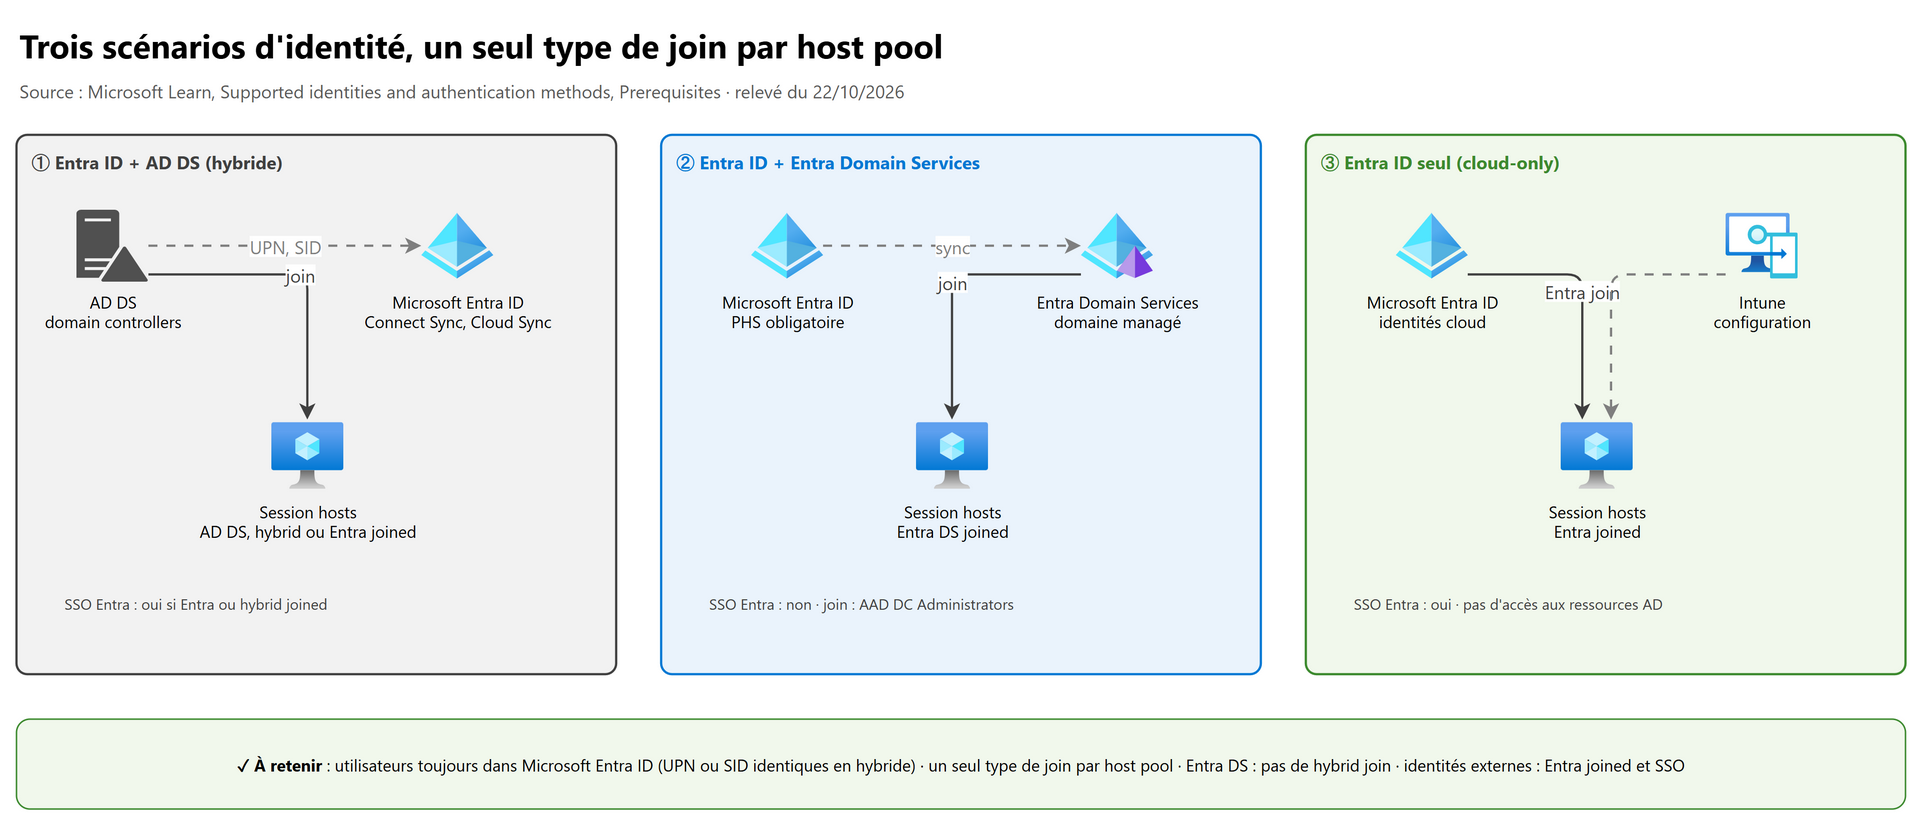The width and height of the screenshot is (1926, 828).
Task: Click the AD DS domain controllers server icon
Action: click(112, 245)
